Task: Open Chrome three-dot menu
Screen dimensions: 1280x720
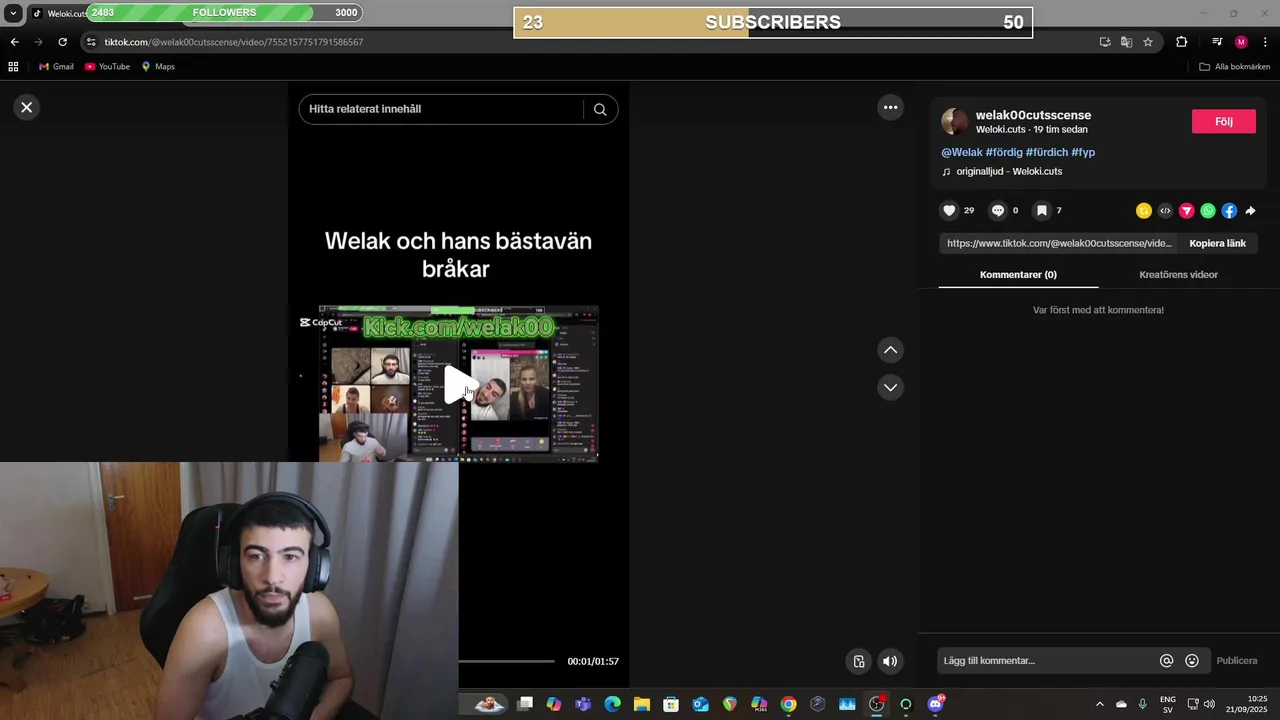Action: pos(1266,42)
